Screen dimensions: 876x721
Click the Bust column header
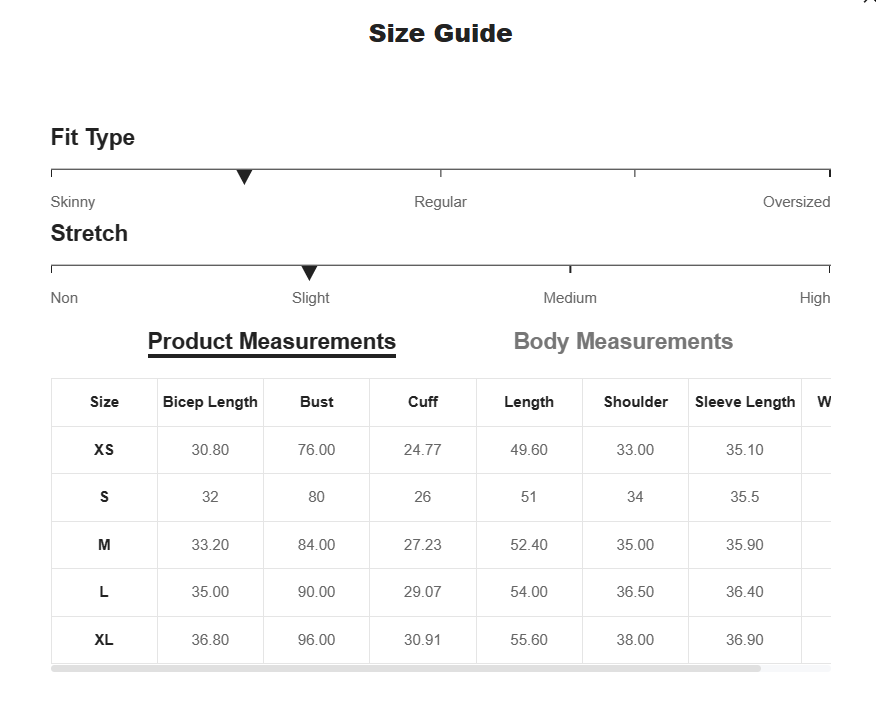click(x=316, y=402)
